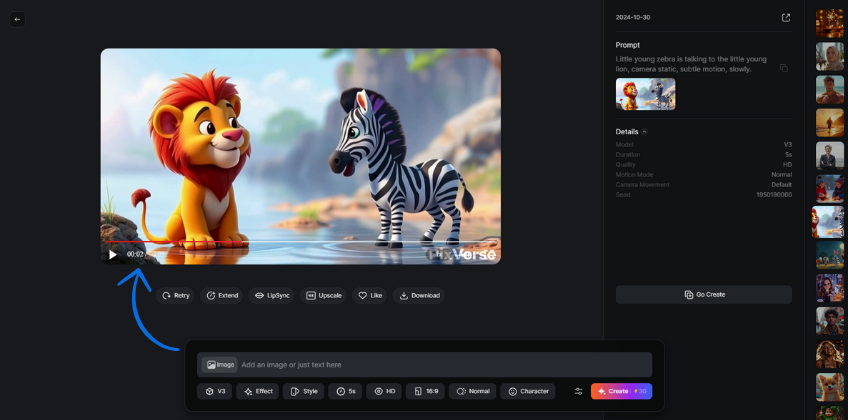Play the lion and zebra video
The height and width of the screenshot is (420, 848).
pos(112,254)
